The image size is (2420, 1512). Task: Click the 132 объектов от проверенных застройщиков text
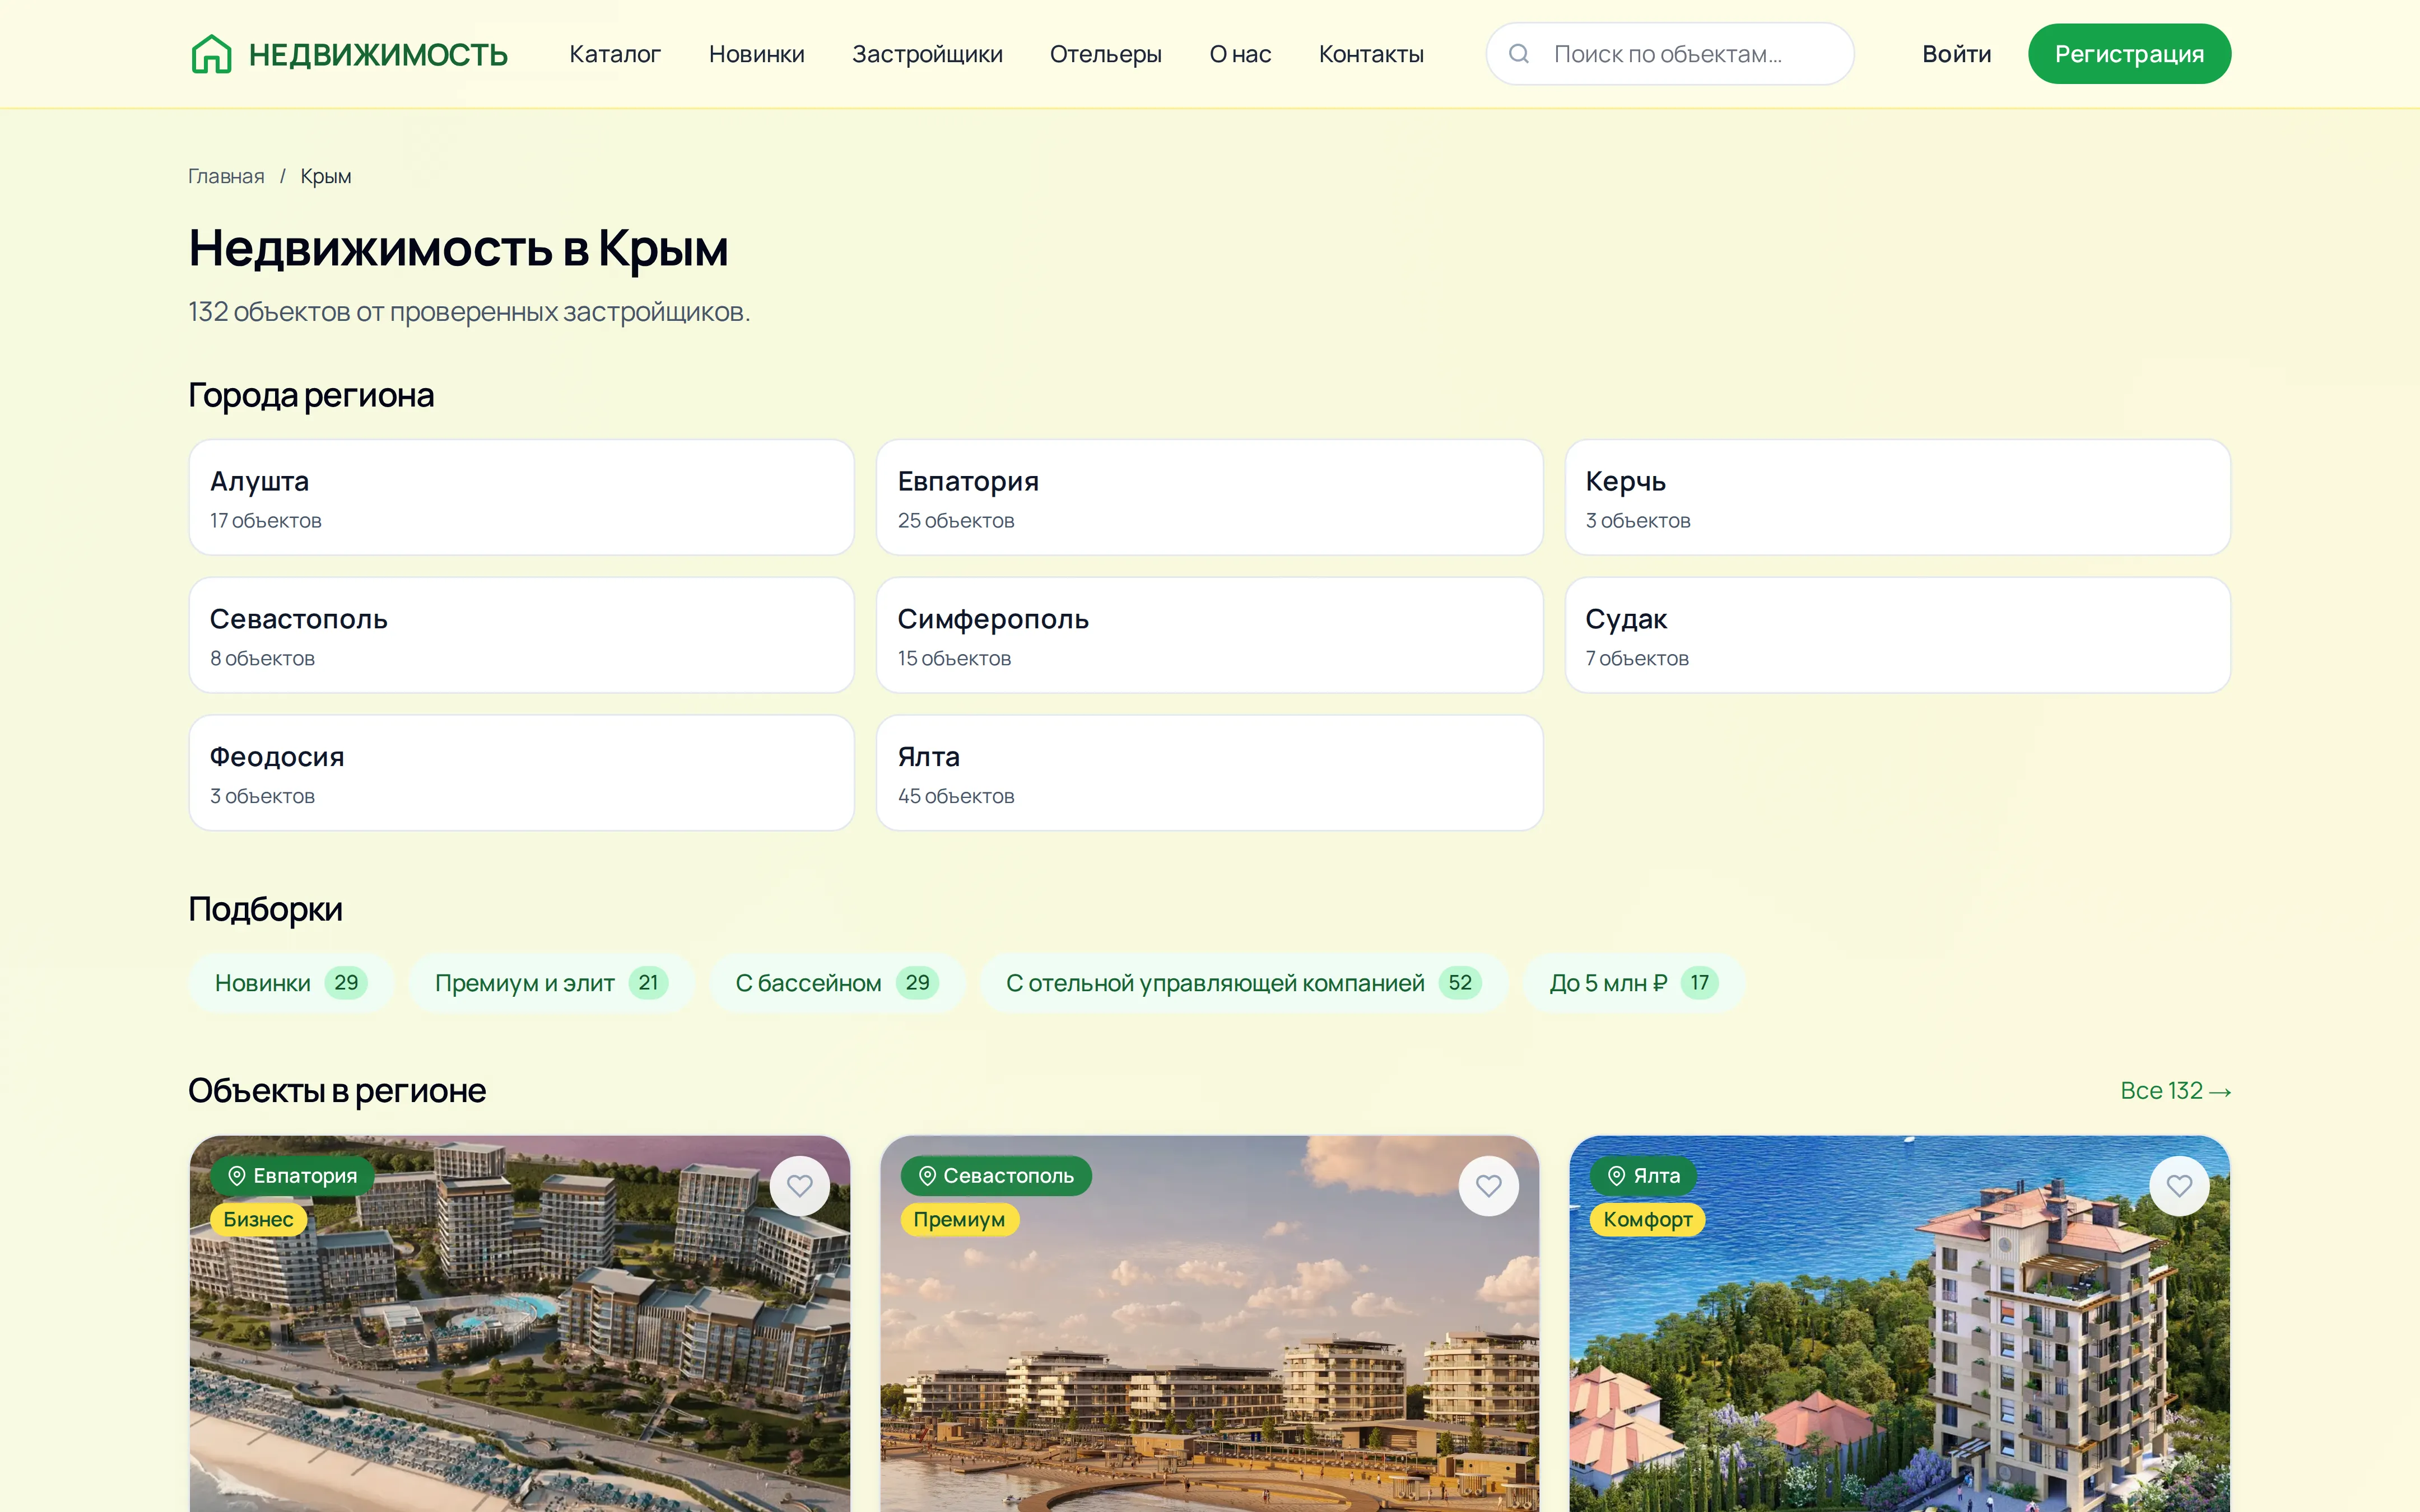click(469, 312)
